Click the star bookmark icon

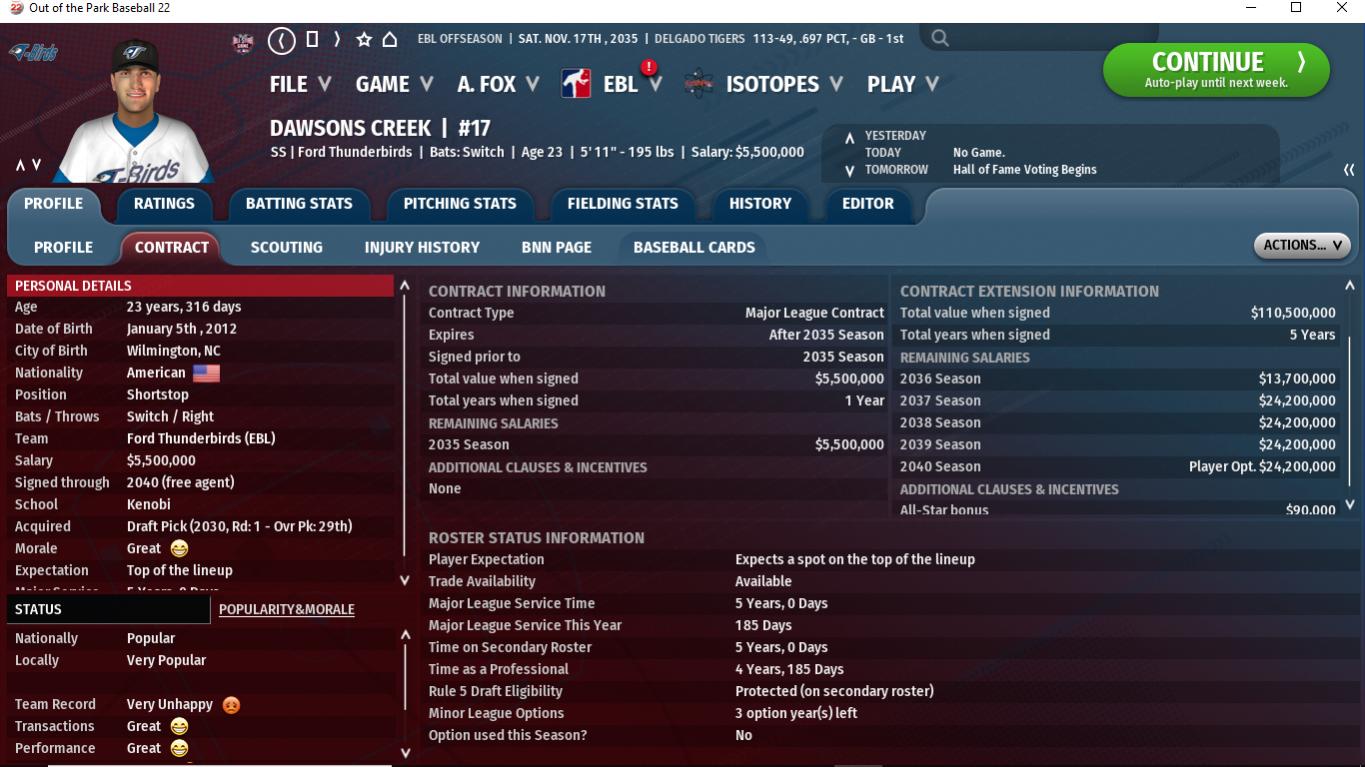(364, 39)
